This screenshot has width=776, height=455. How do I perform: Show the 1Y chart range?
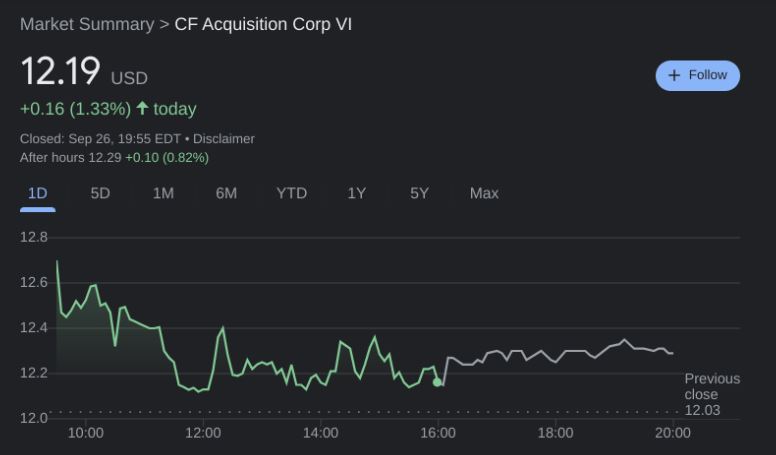[x=356, y=193]
